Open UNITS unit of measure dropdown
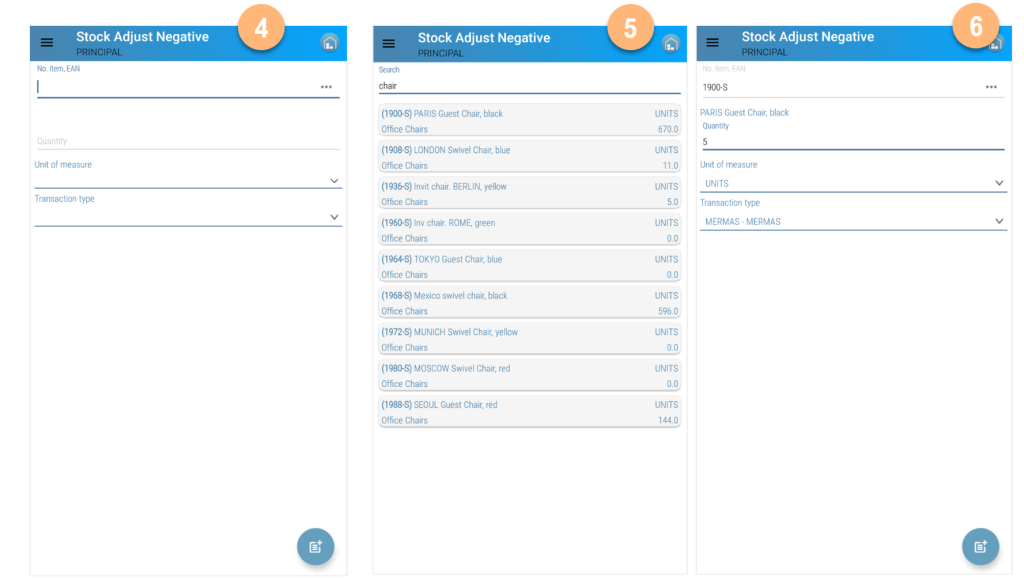This screenshot has height=588, width=1024. pyautogui.click(x=853, y=184)
